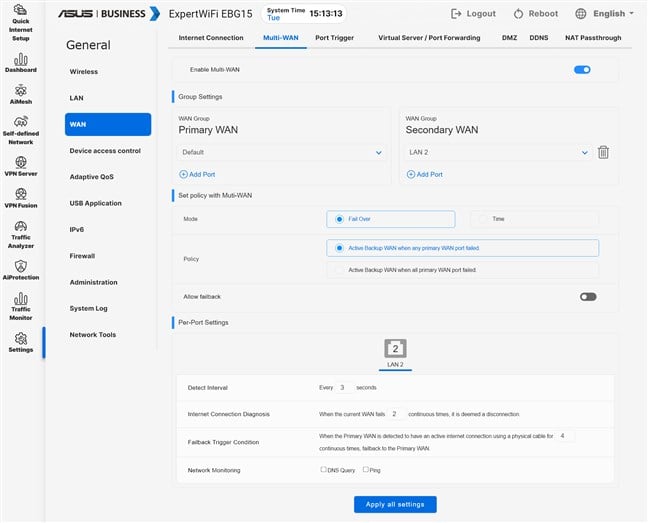The height and width of the screenshot is (523, 648).
Task: Open the English language dropdown
Action: (x=613, y=14)
